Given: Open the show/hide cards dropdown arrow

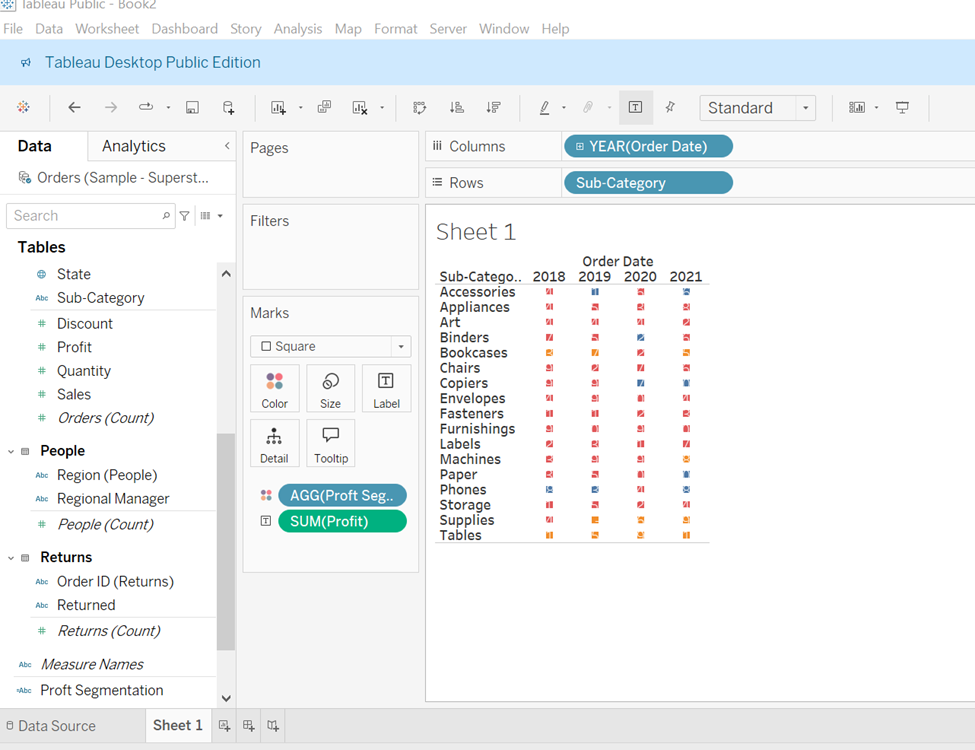Looking at the screenshot, I should coord(876,108).
